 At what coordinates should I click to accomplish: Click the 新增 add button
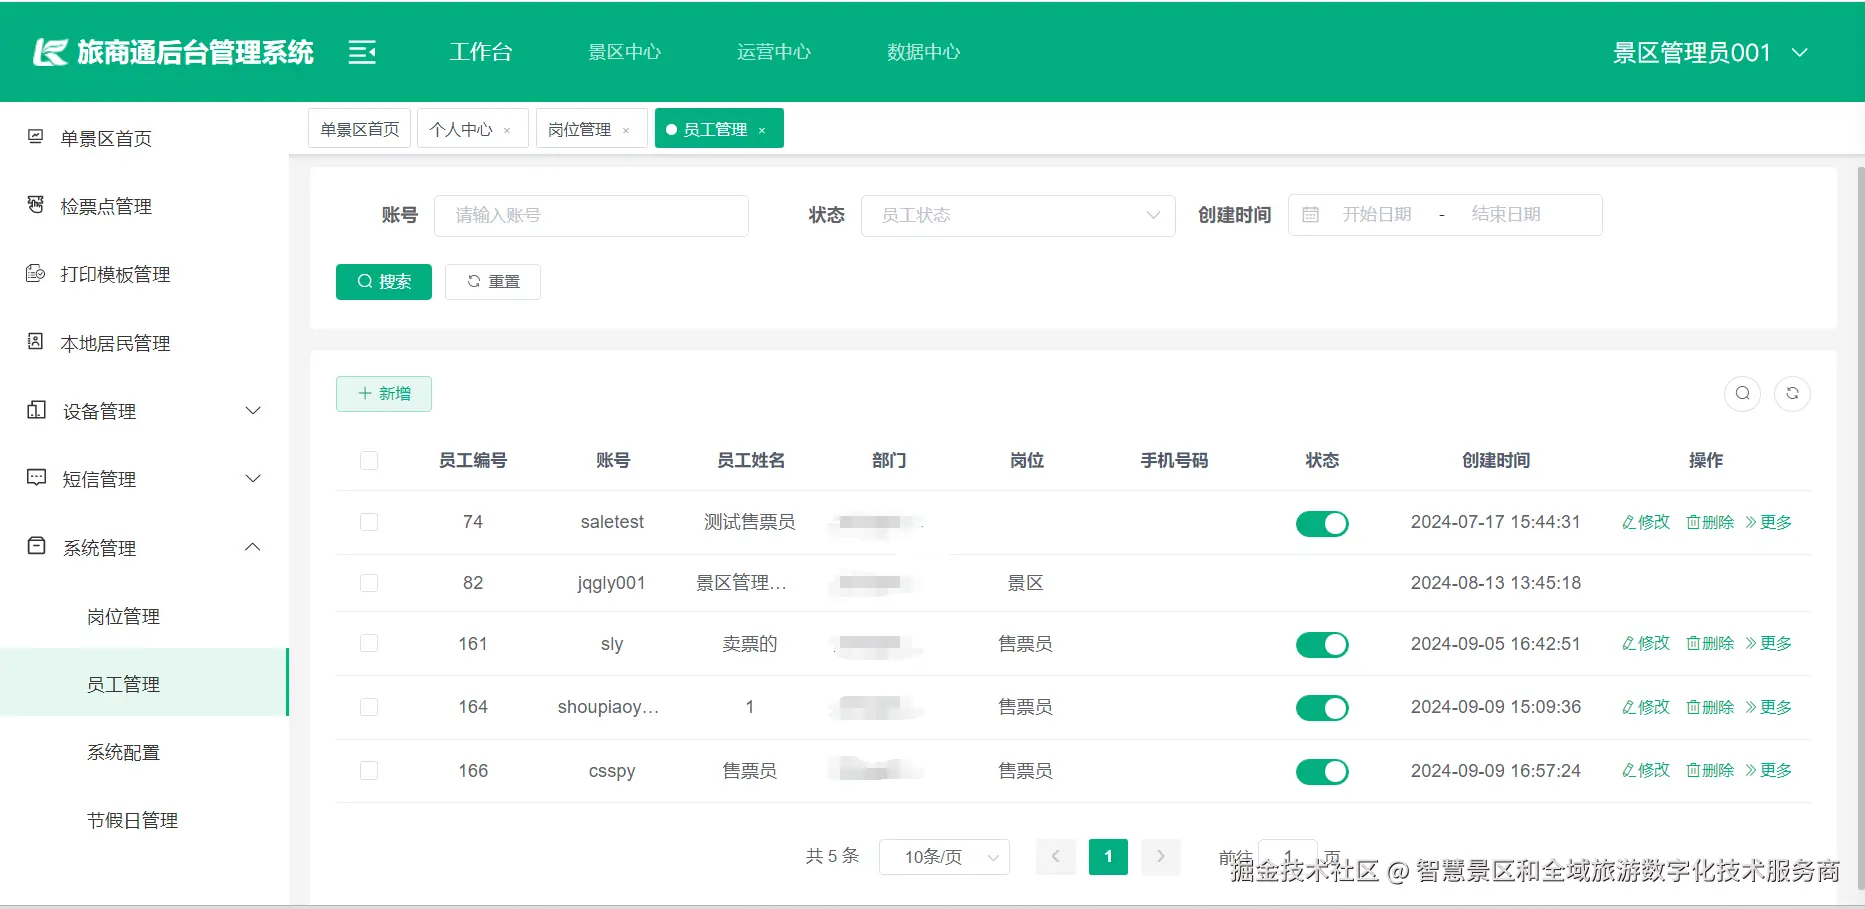383,393
